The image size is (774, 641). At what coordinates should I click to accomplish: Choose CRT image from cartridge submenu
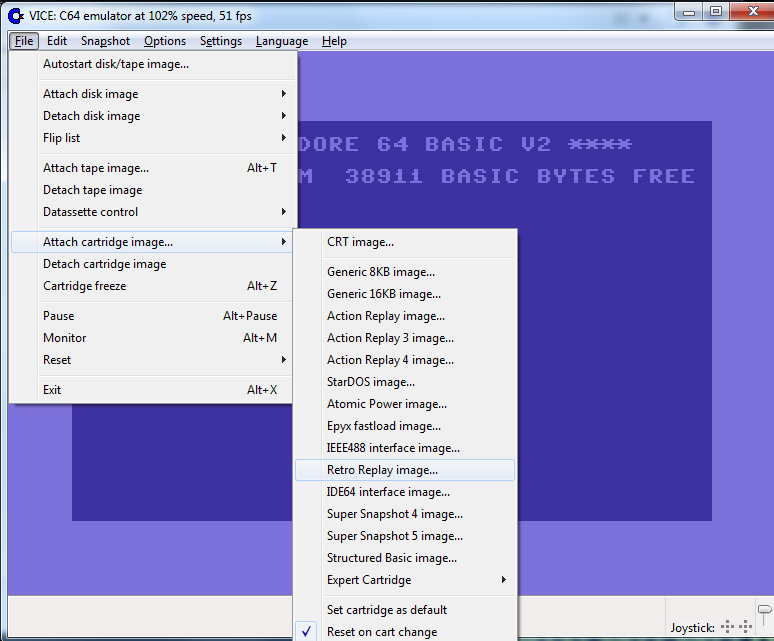pyautogui.click(x=360, y=242)
